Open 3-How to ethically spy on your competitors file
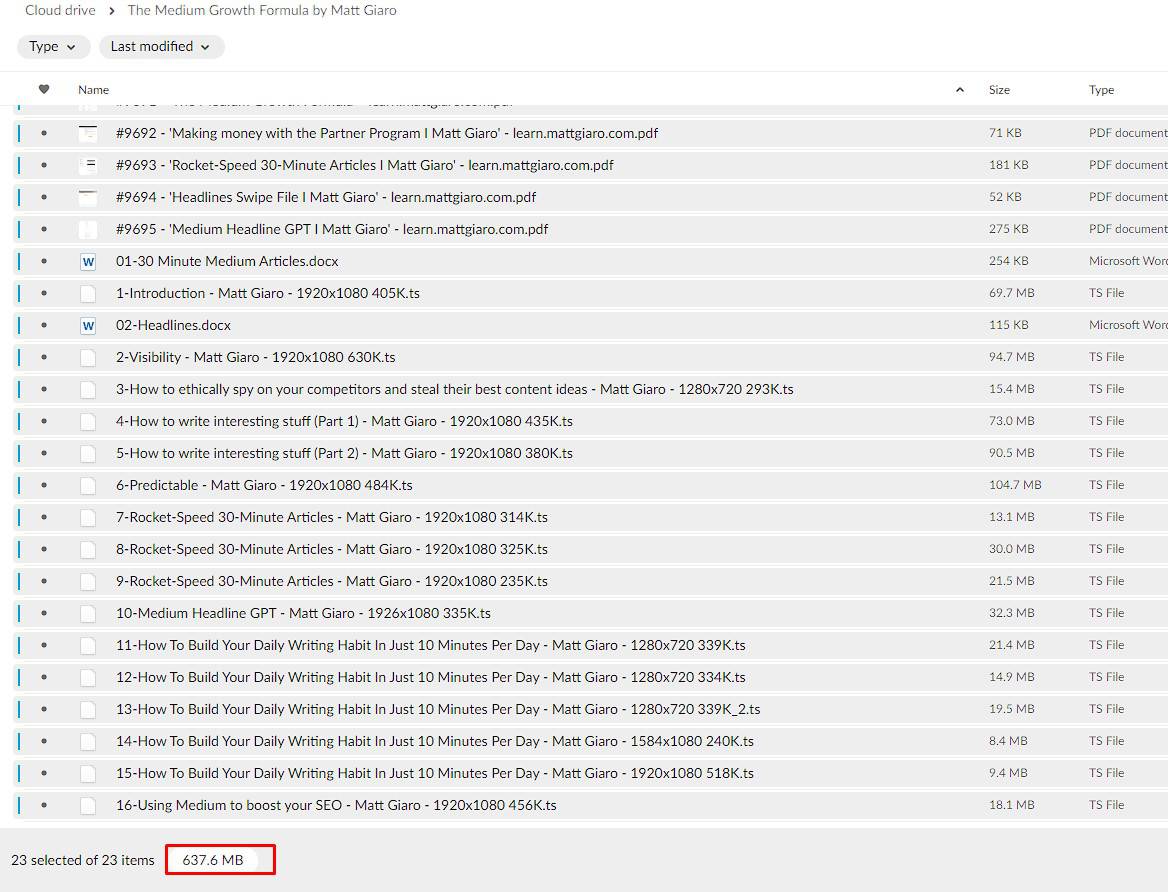 coord(454,390)
